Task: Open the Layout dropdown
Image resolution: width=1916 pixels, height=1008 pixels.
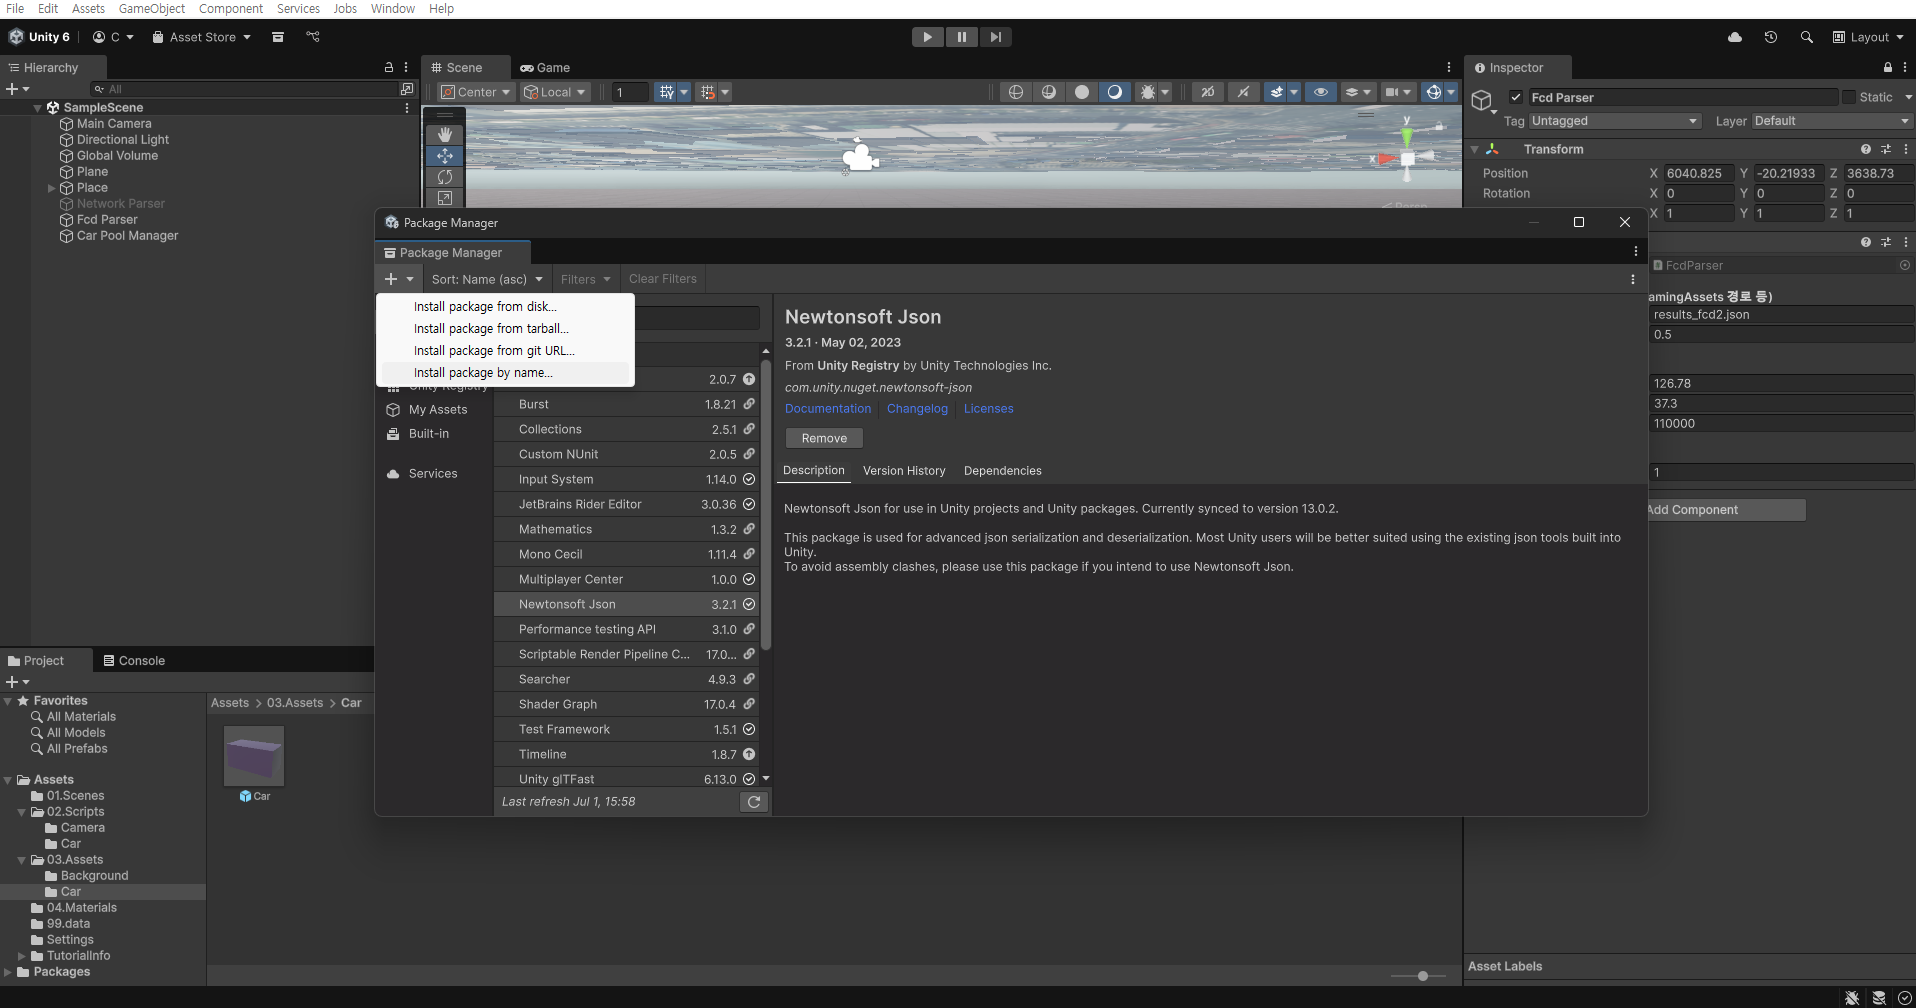Action: [x=1868, y=37]
